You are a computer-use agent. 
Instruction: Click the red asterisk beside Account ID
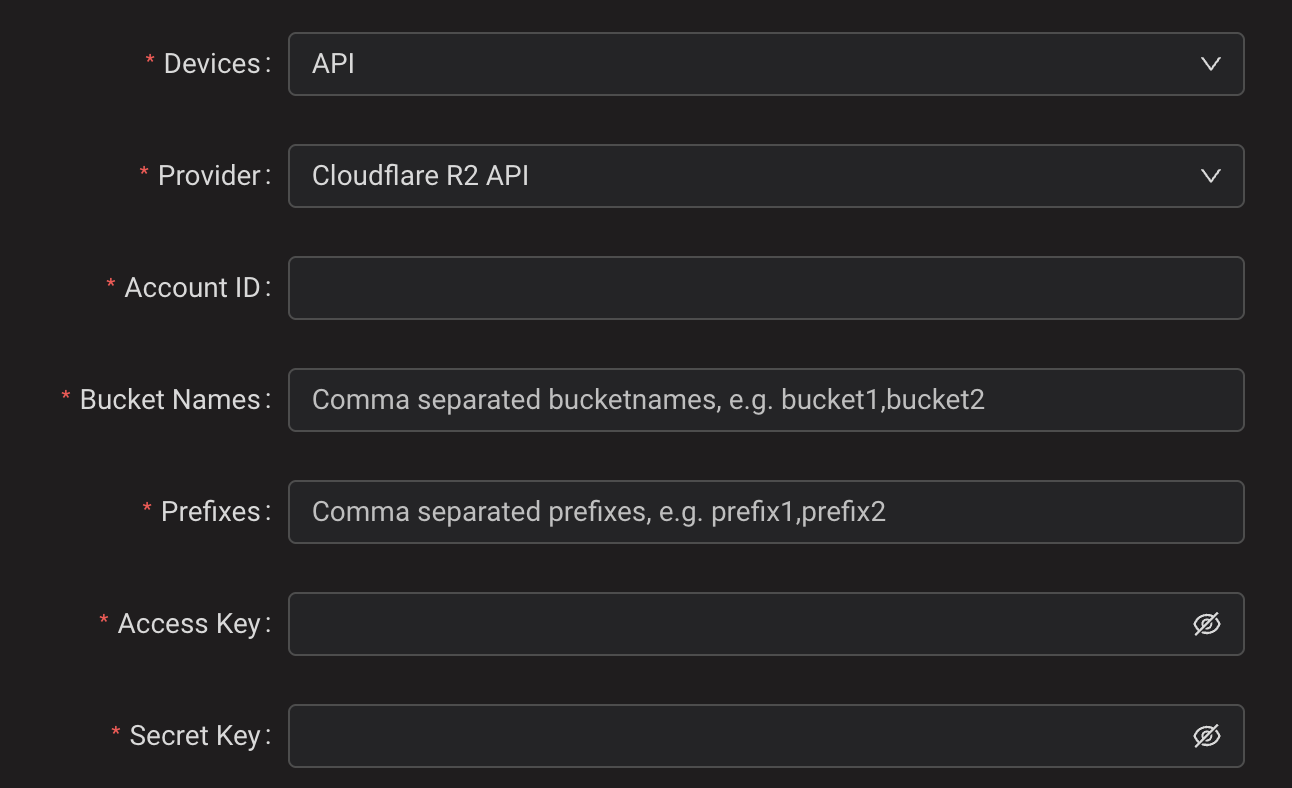[x=111, y=286]
